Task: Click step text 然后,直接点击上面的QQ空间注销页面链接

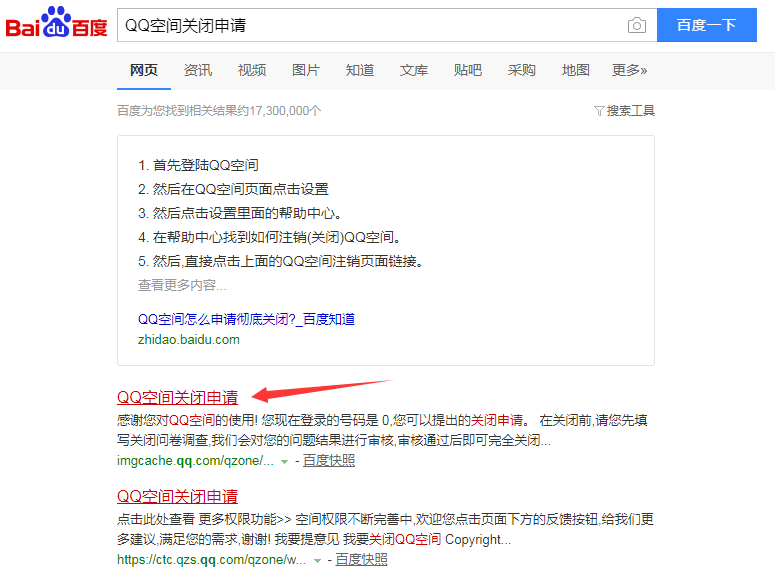Action: 288,261
